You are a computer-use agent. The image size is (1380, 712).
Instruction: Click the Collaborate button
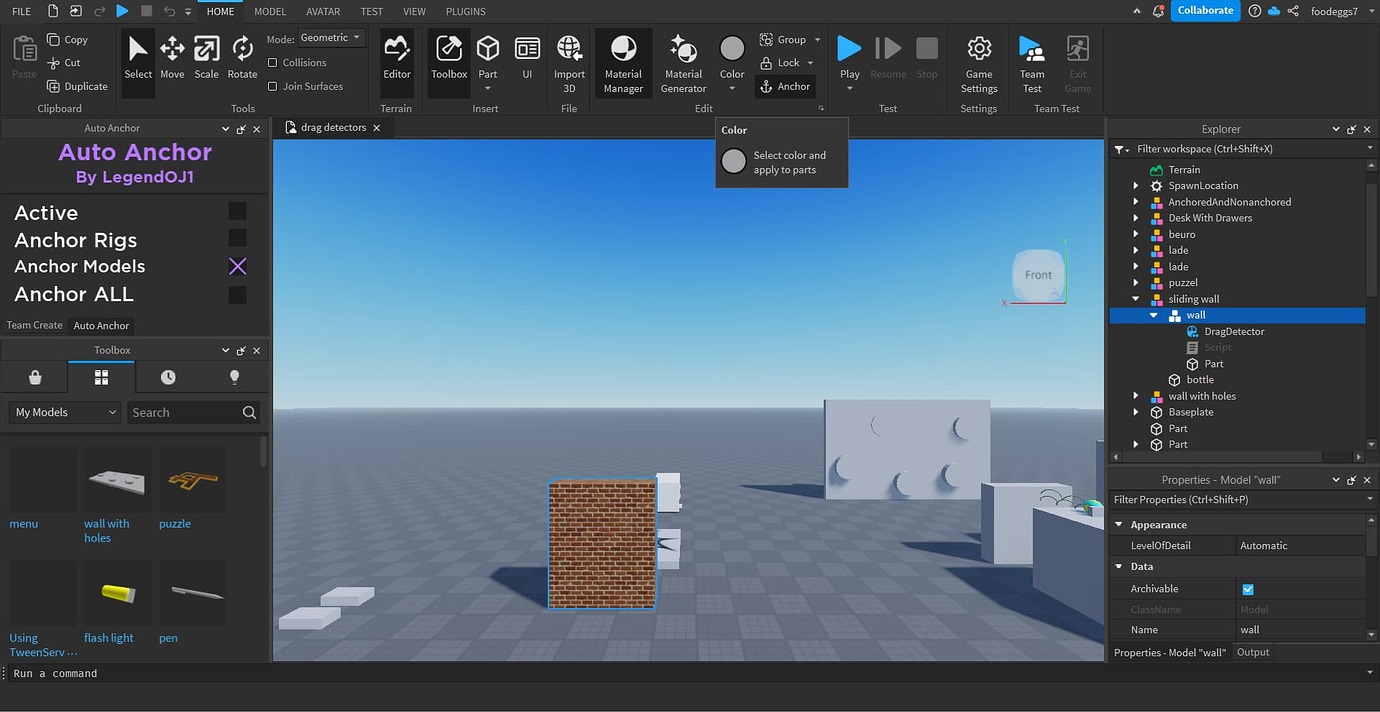coord(1205,10)
